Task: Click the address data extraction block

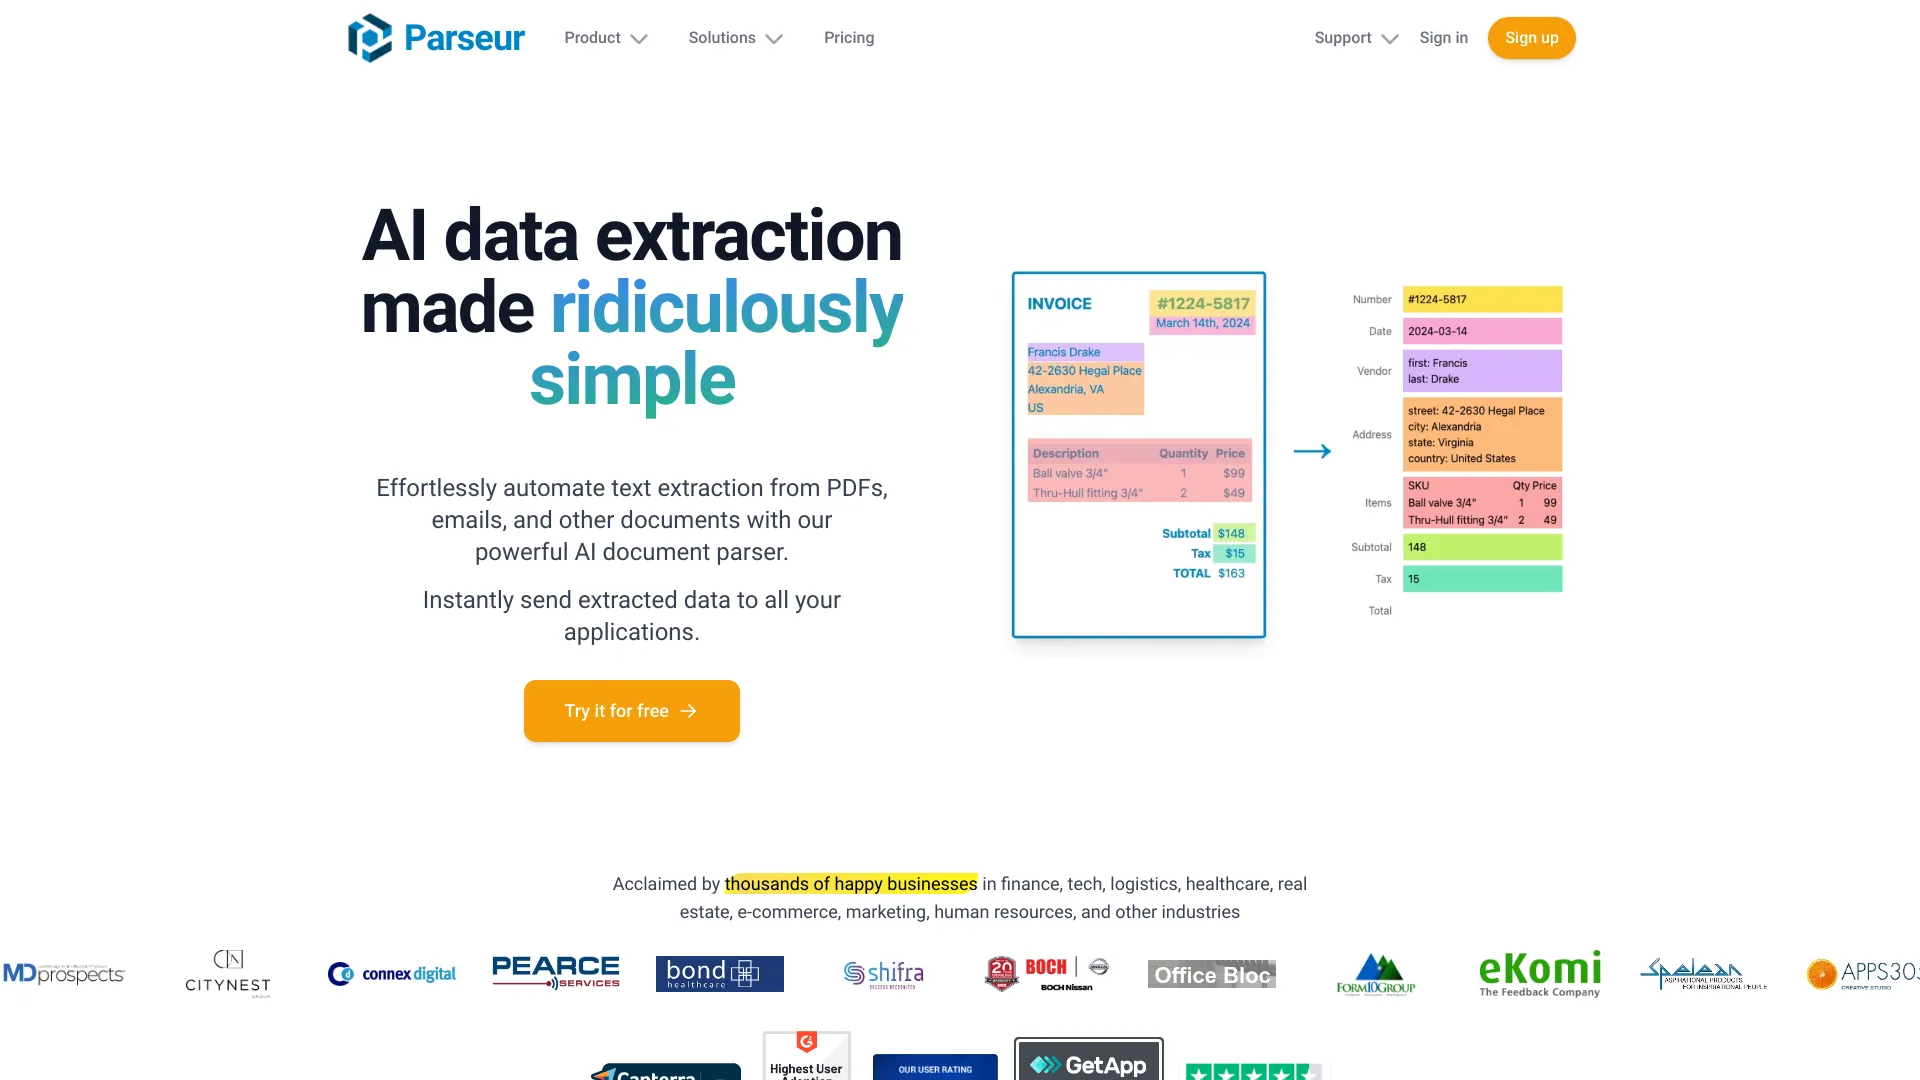Action: 1480,433
